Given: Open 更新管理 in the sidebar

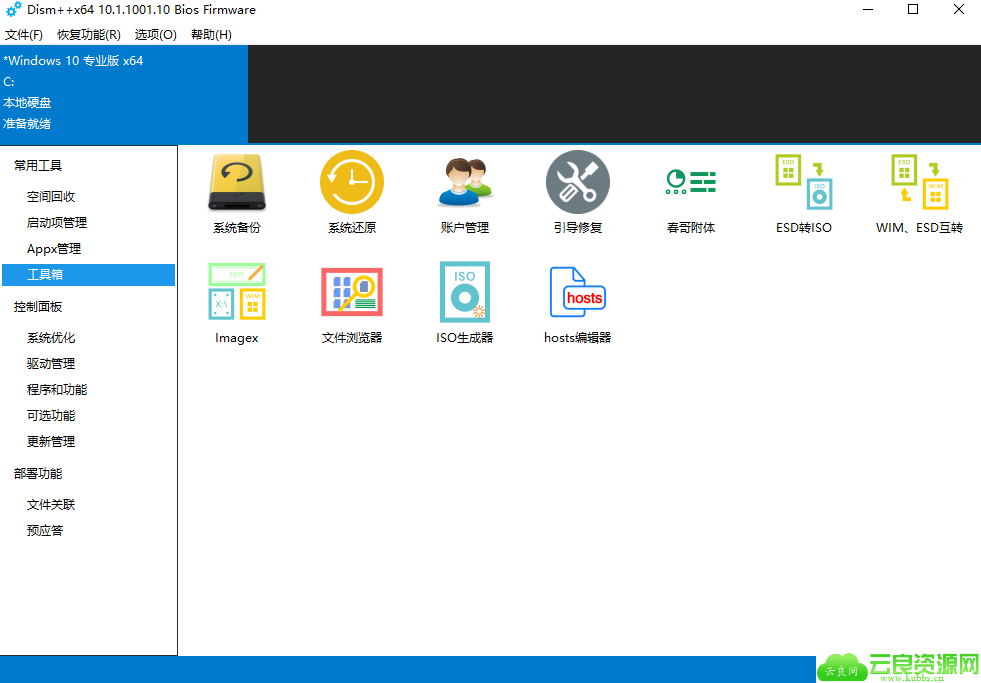Looking at the screenshot, I should pyautogui.click(x=51, y=442).
